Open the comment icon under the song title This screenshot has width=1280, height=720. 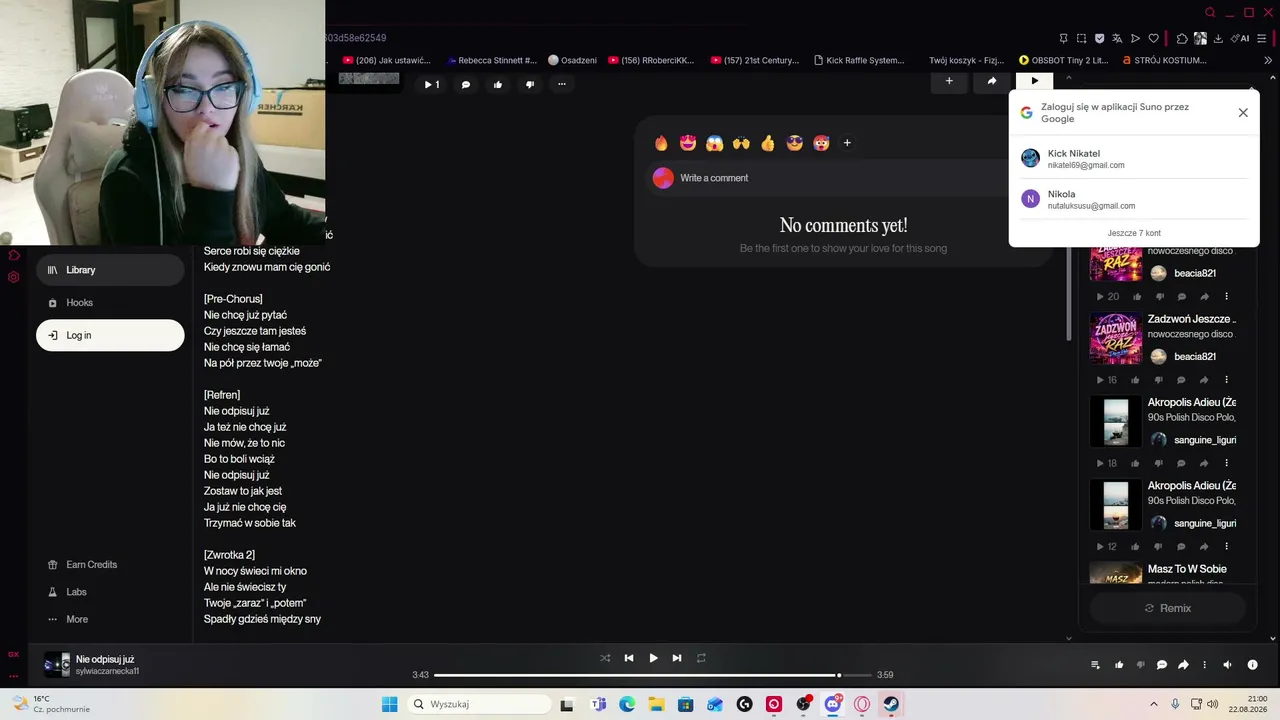click(466, 85)
